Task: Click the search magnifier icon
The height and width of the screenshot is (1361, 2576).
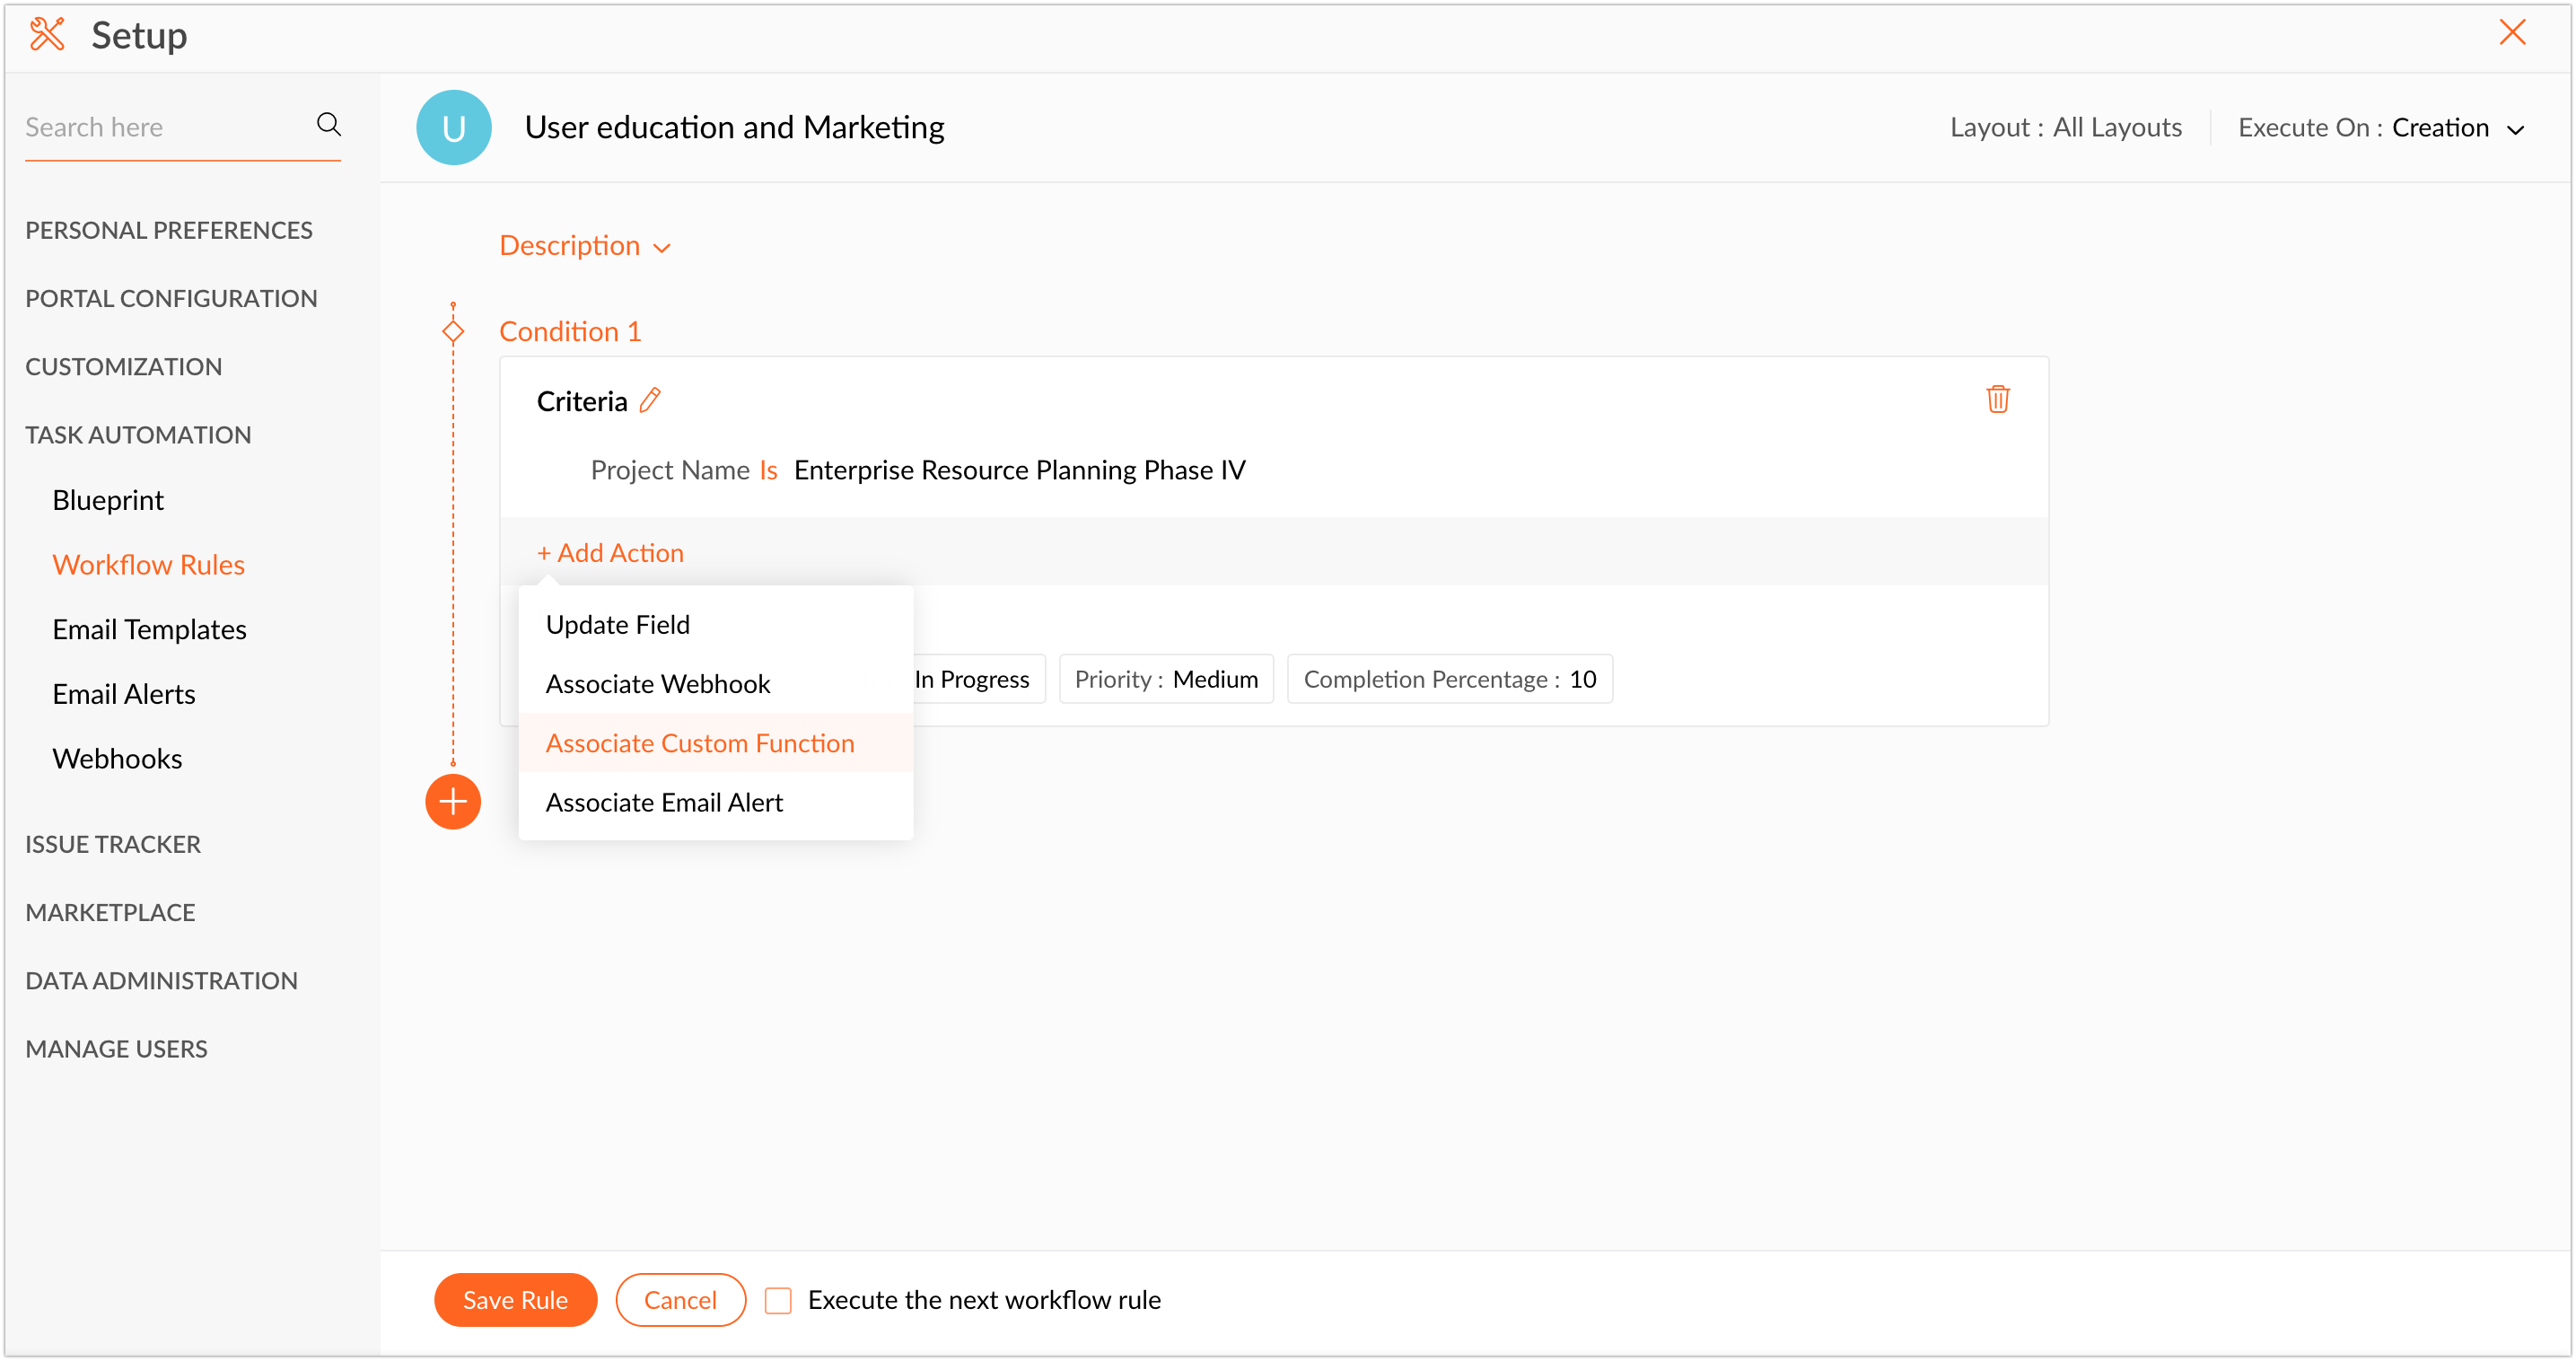Action: pyautogui.click(x=328, y=125)
